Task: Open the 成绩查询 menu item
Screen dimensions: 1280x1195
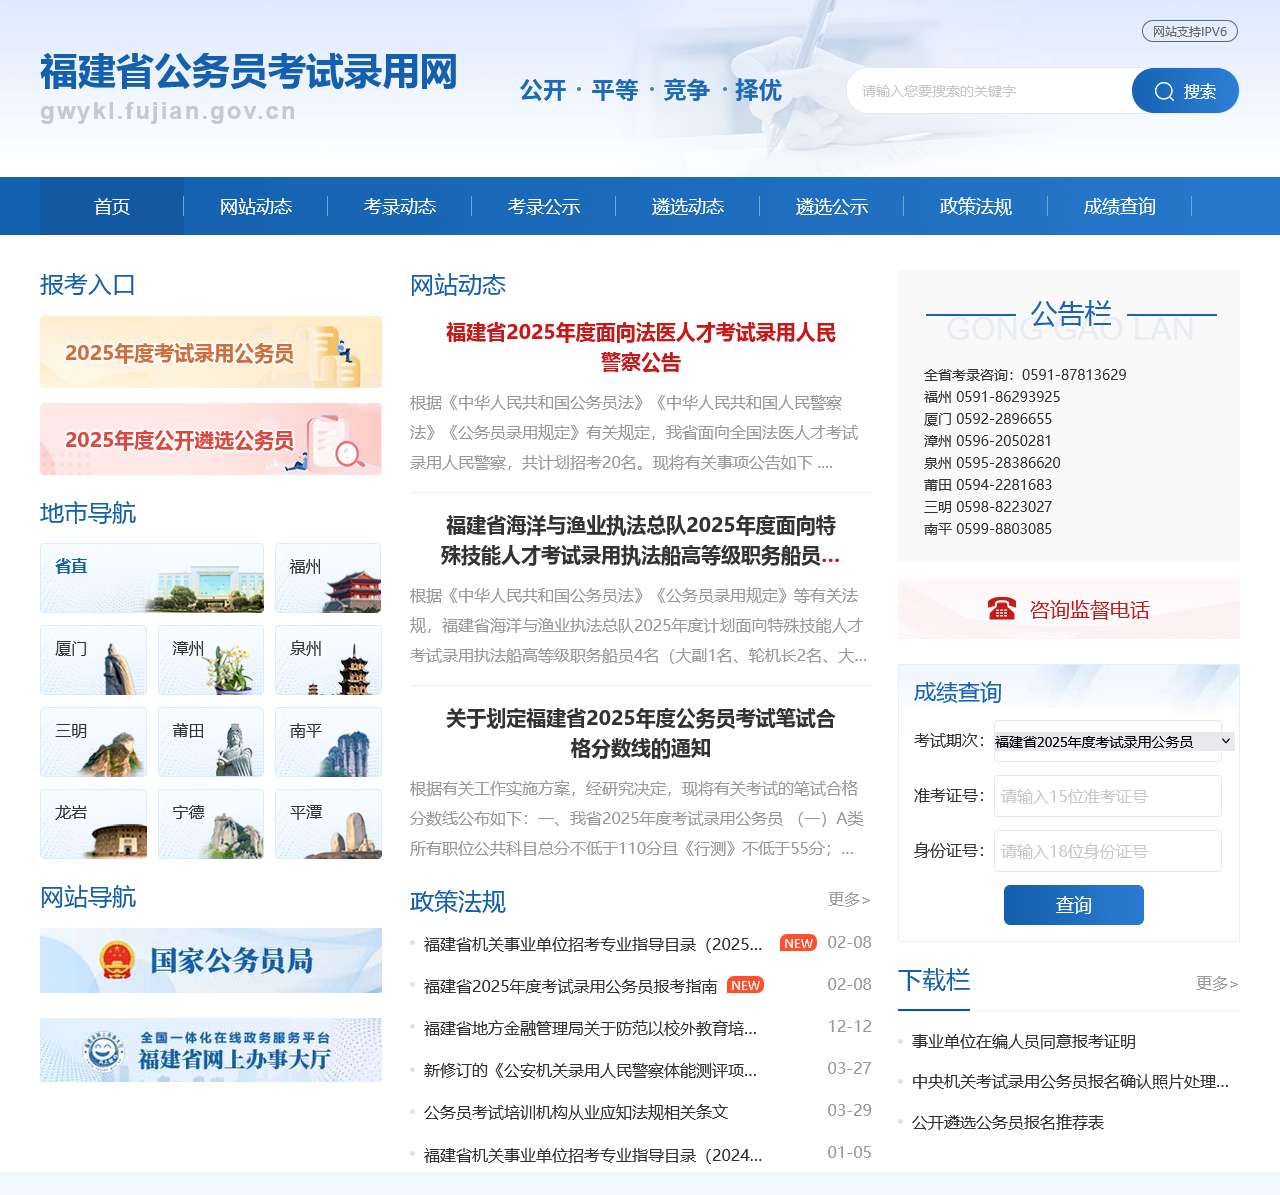Action: coord(1119,206)
